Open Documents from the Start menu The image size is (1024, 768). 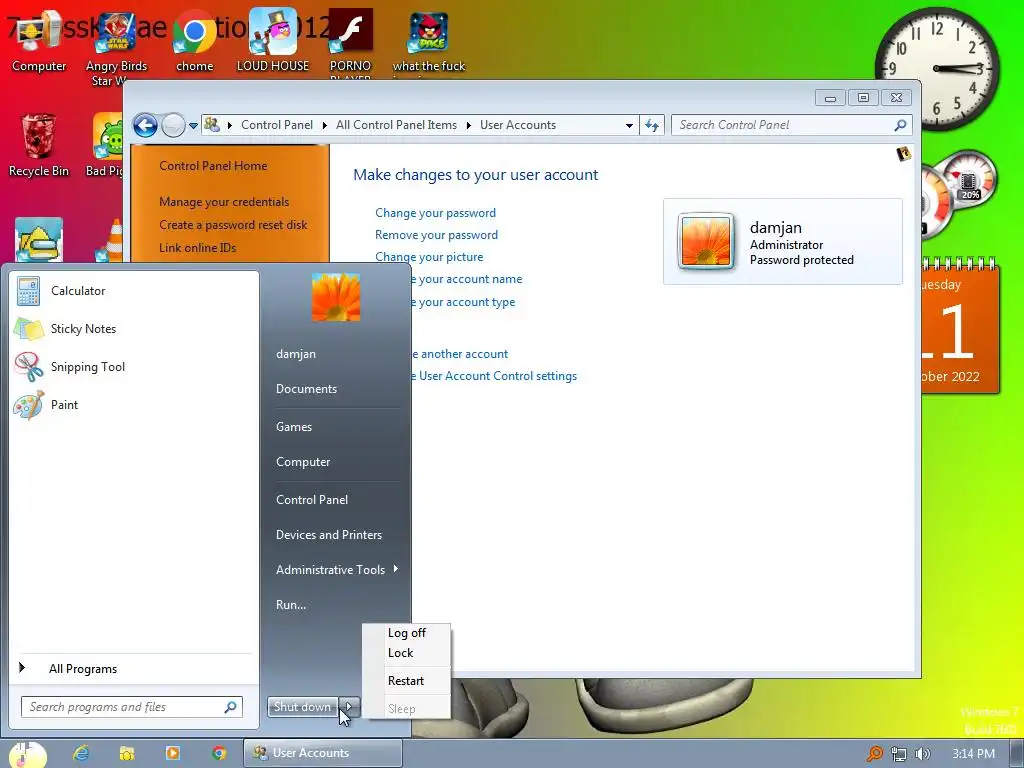tap(306, 389)
